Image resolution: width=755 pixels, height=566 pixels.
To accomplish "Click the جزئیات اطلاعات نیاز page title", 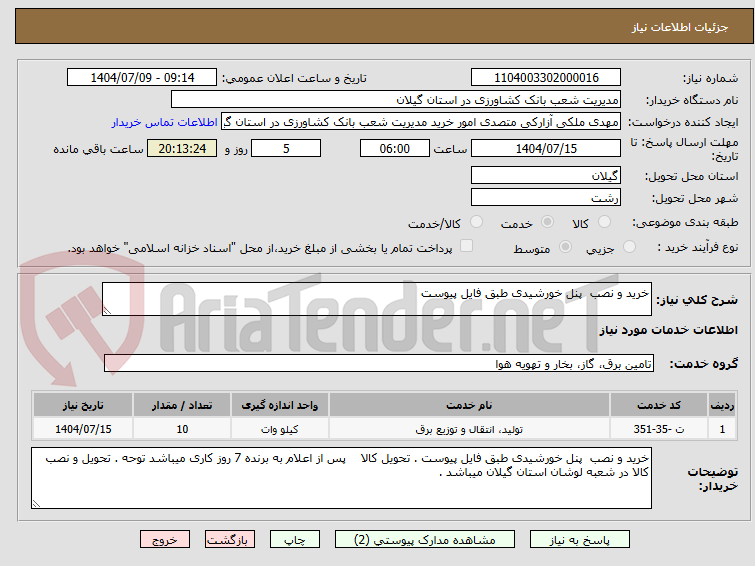I will tap(680, 27).
